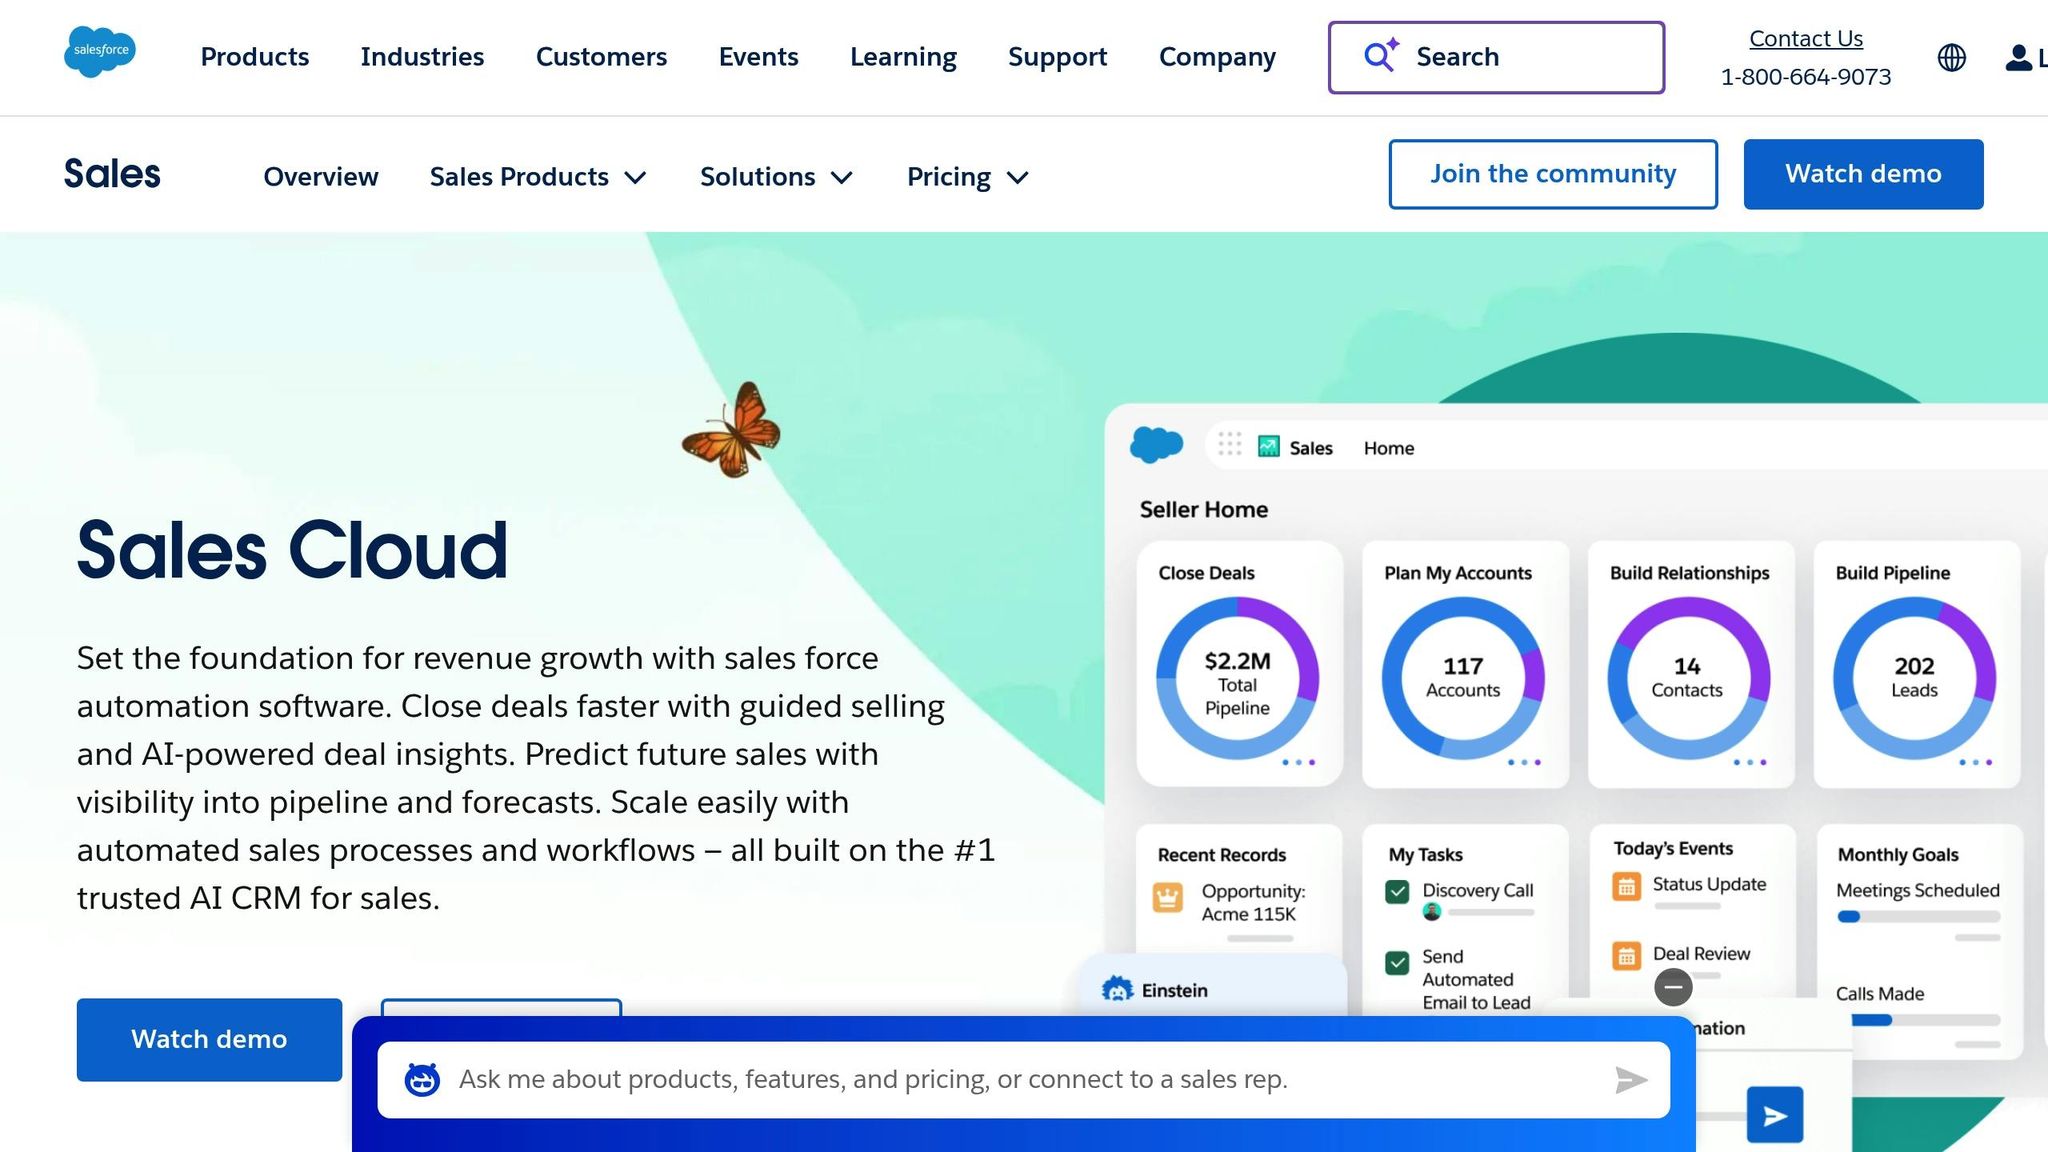Click the round minus collapse icon

coord(1673,987)
